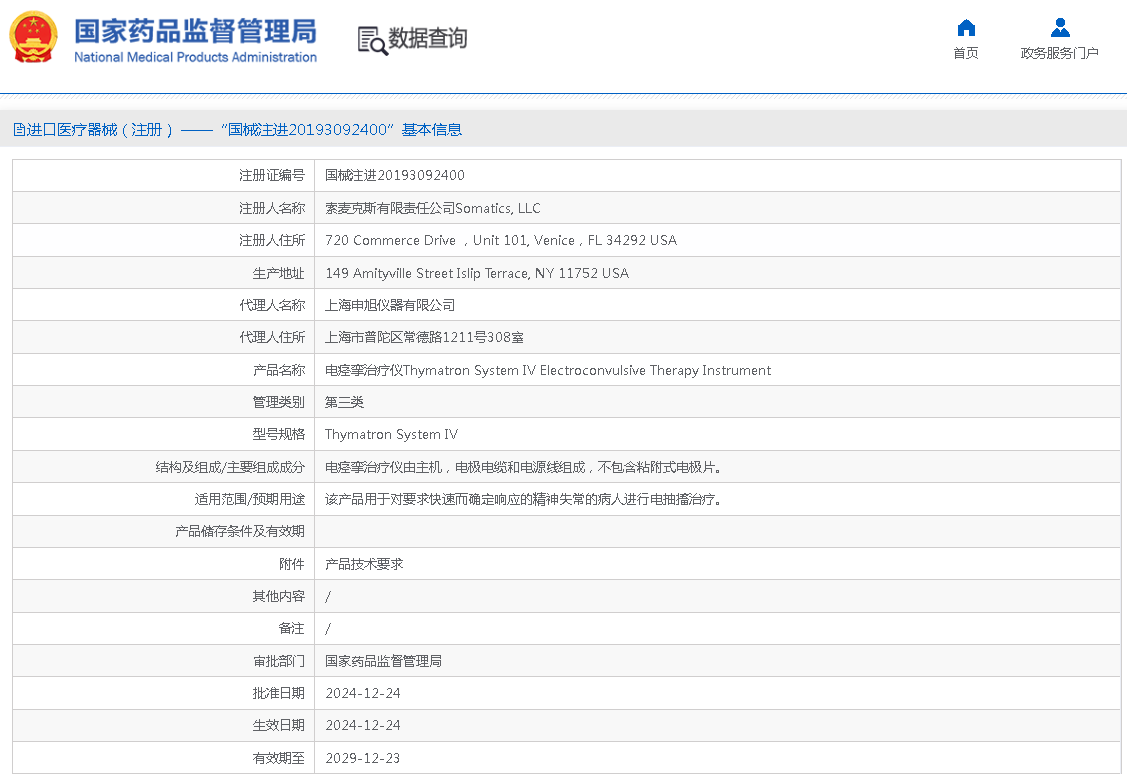The image size is (1127, 774).
Task: Click the expiry date 2029-12-23
Action: [362, 758]
